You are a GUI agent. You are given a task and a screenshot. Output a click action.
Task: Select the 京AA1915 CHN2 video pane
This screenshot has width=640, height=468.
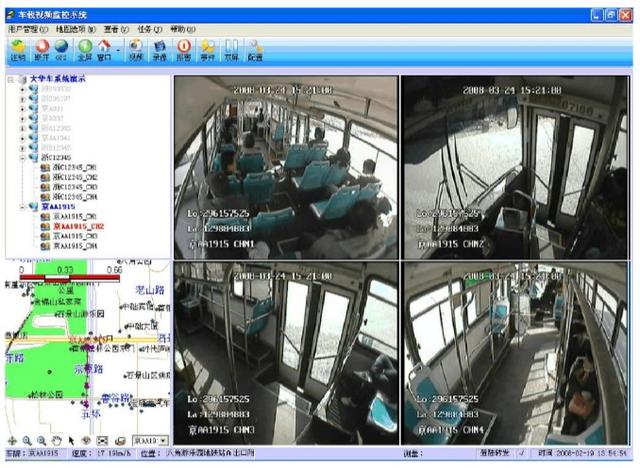click(x=515, y=167)
